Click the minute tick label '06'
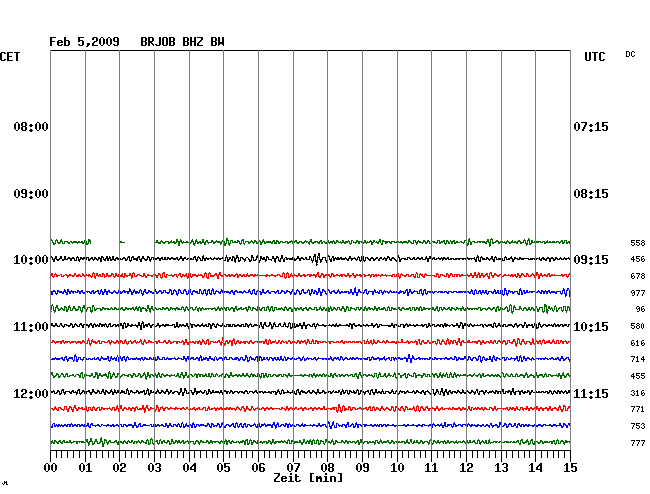The image size is (650, 494). 258,468
